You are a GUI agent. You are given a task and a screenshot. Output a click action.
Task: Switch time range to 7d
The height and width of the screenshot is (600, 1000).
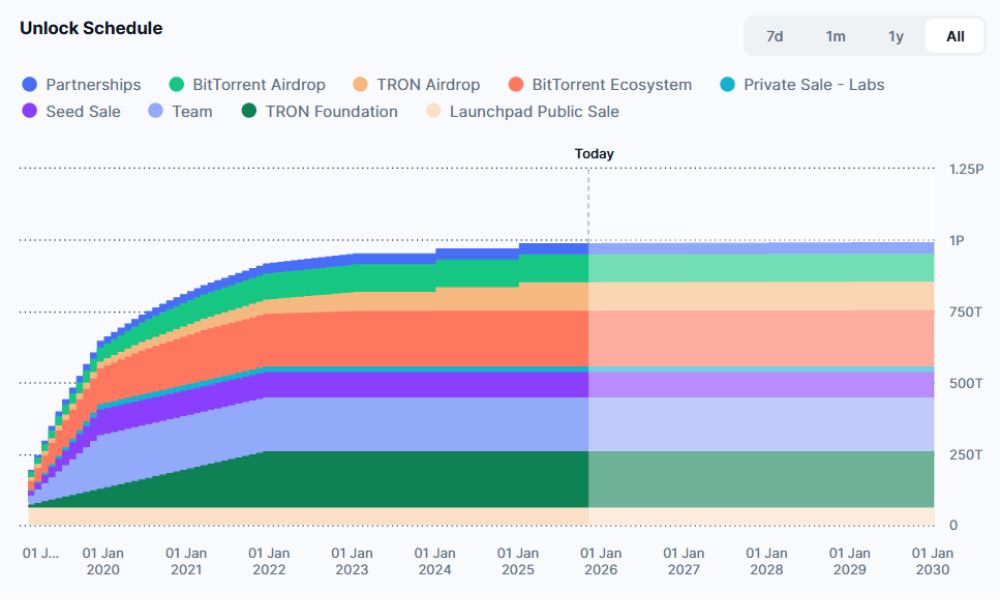[x=774, y=36]
